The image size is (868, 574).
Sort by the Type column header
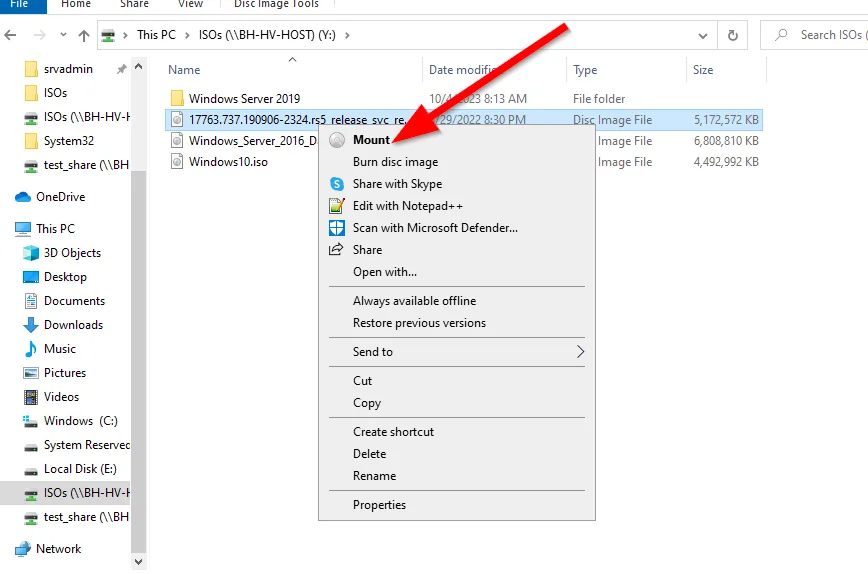[585, 70]
